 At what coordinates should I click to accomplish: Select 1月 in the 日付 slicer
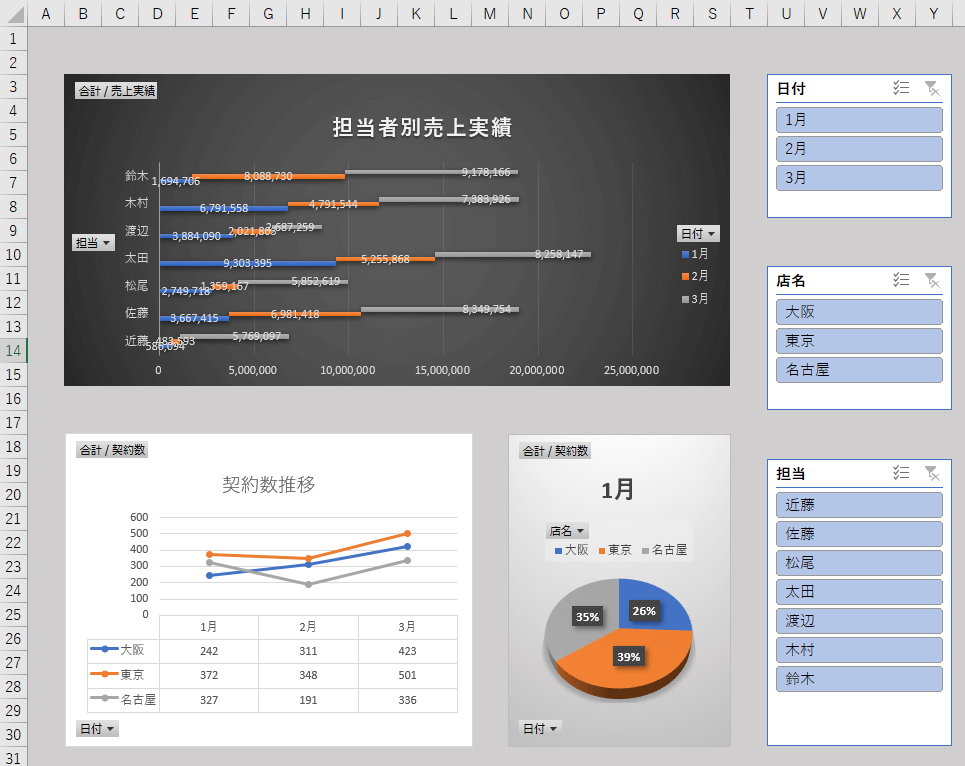(859, 120)
